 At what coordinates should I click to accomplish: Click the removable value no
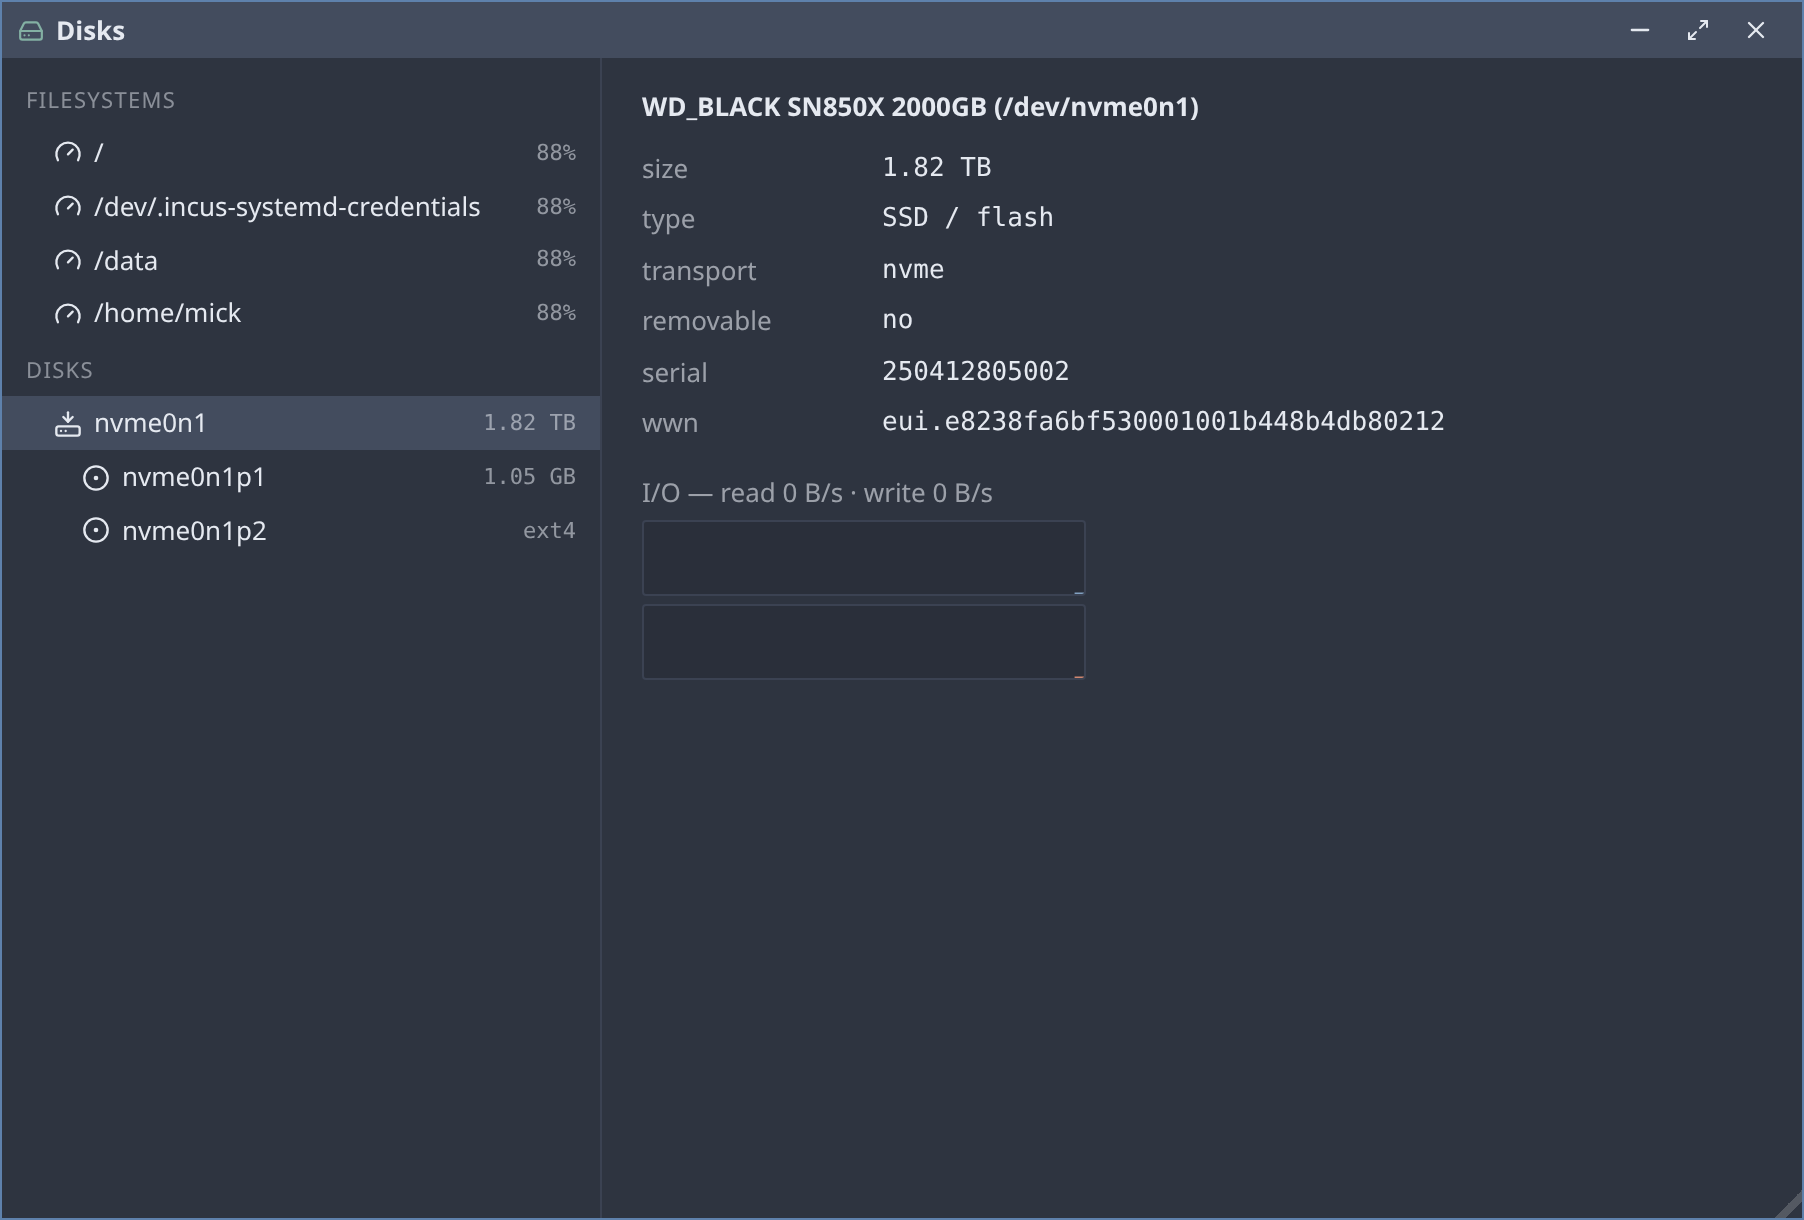click(897, 320)
